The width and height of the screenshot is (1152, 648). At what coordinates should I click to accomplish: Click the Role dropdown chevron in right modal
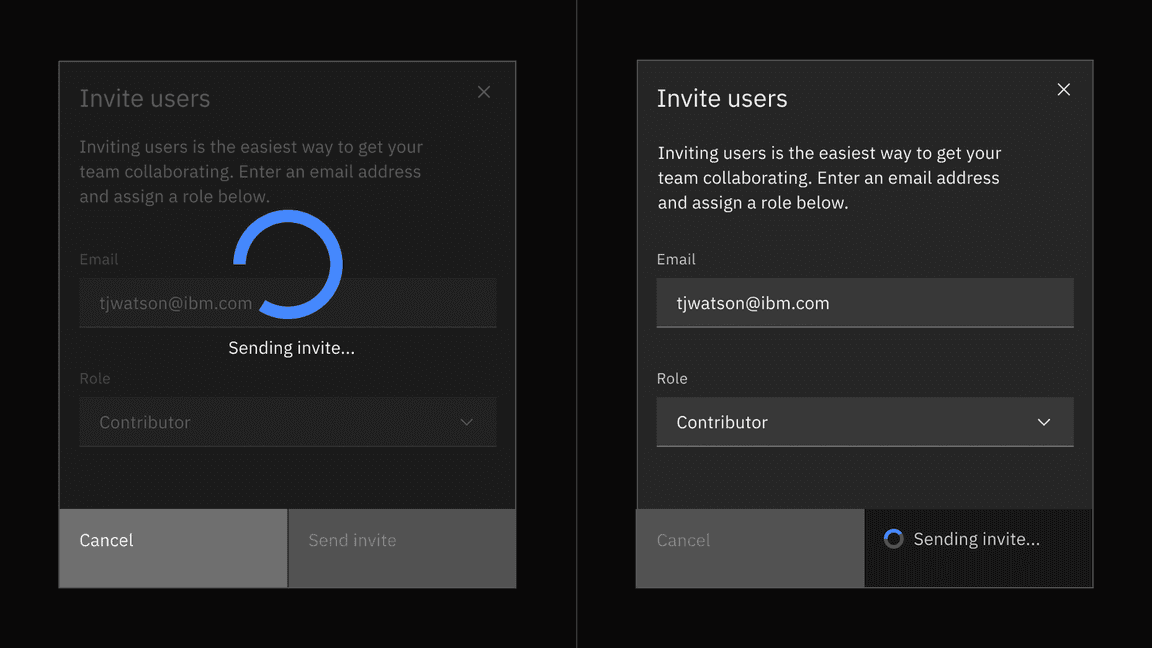click(1044, 422)
